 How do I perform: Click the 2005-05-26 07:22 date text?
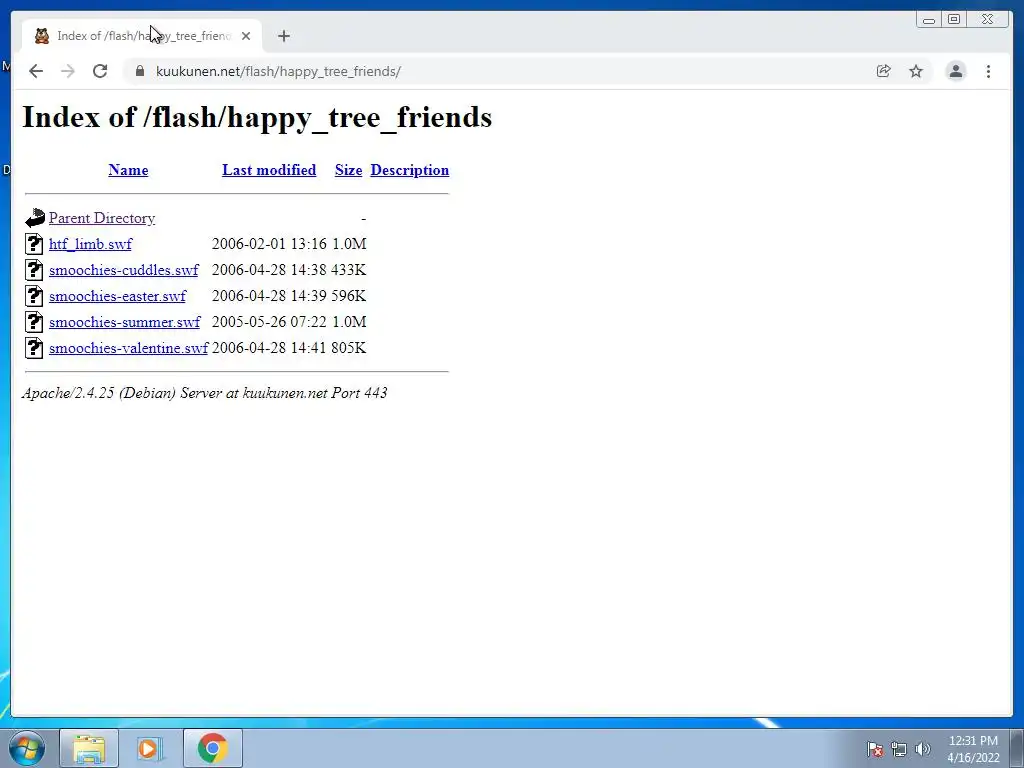tap(269, 322)
